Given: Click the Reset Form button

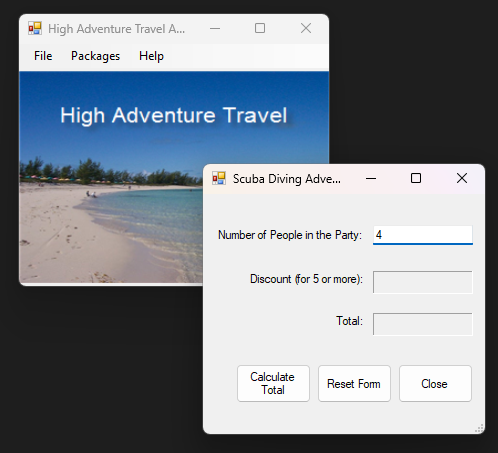Looking at the screenshot, I should pyautogui.click(x=354, y=383).
